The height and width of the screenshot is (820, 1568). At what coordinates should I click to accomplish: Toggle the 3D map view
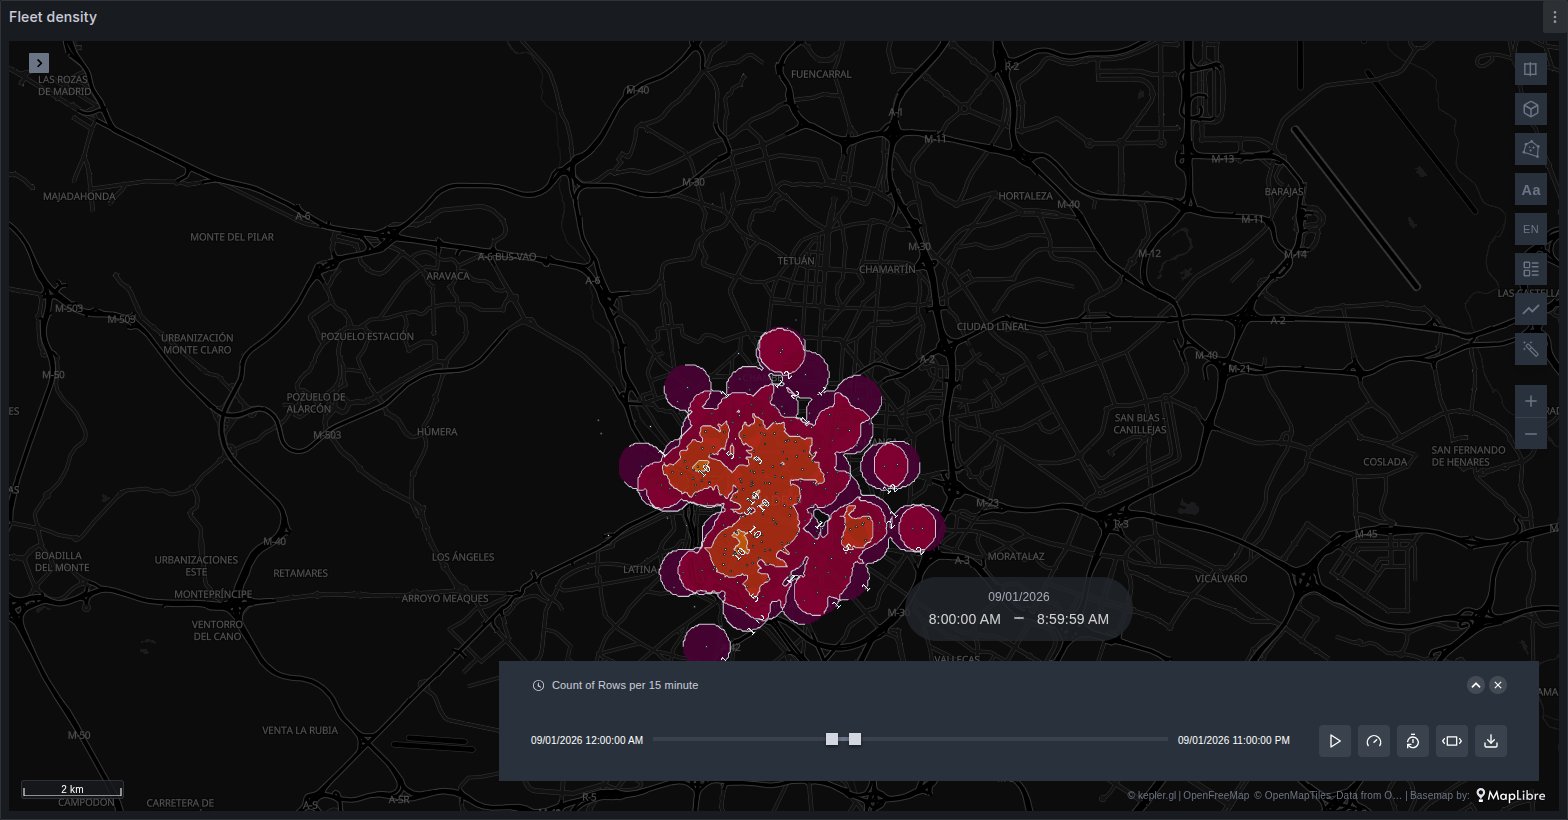pos(1530,109)
